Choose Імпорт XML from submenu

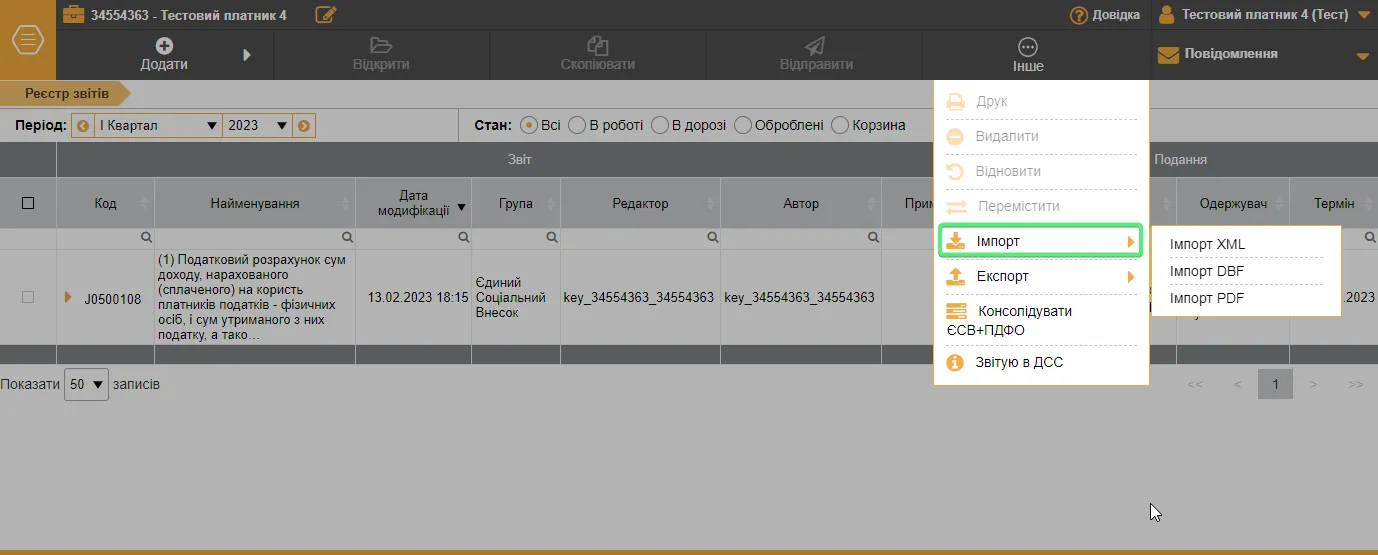[x=1207, y=244]
